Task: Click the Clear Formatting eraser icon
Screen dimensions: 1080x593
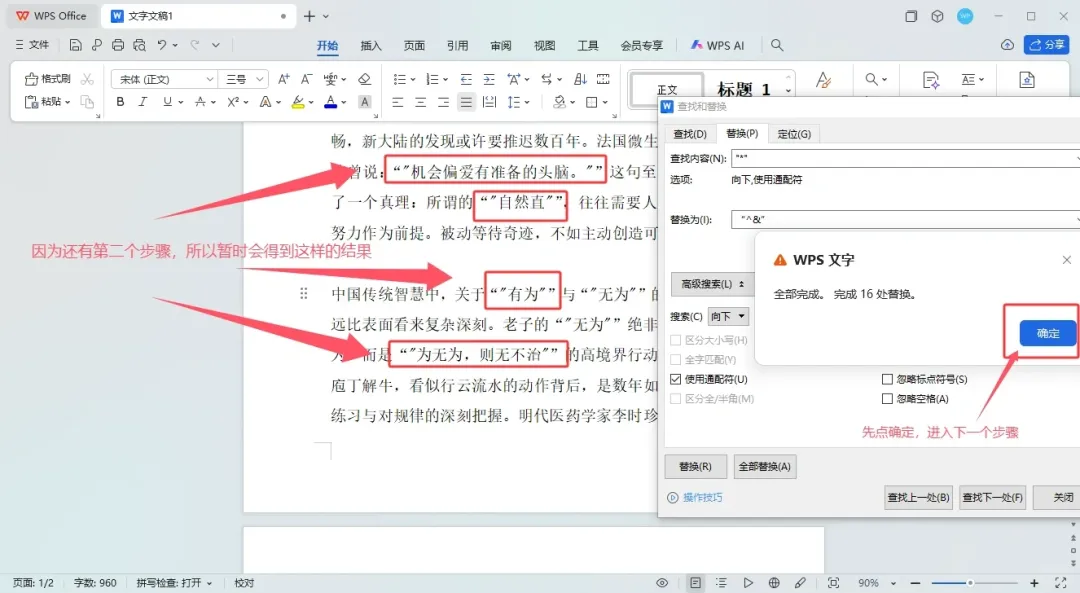Action: [364, 79]
